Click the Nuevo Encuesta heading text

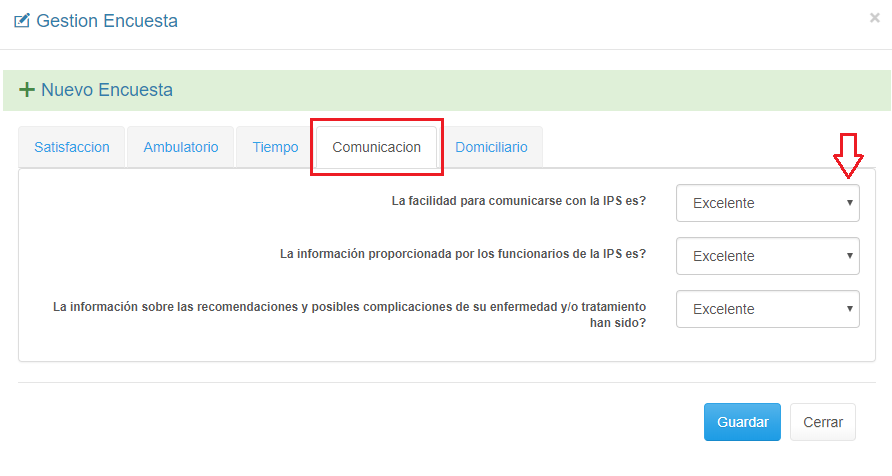(107, 90)
